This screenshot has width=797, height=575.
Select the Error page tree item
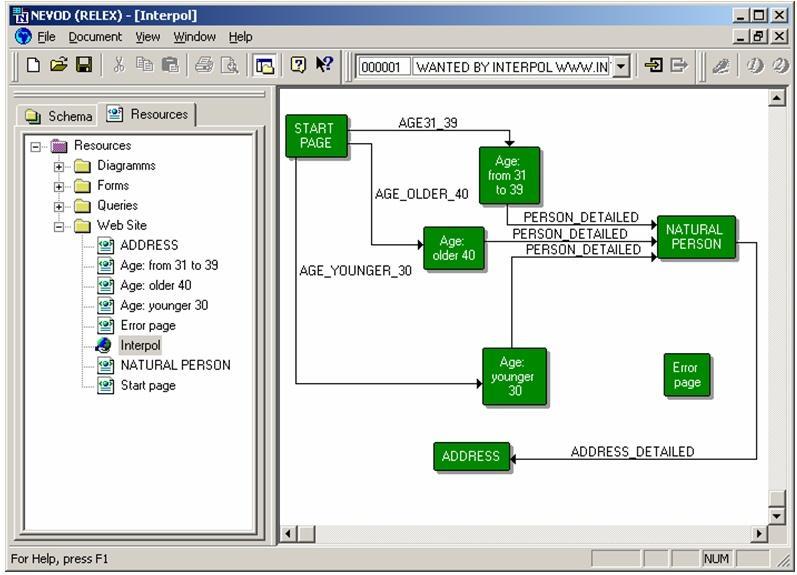coord(147,325)
